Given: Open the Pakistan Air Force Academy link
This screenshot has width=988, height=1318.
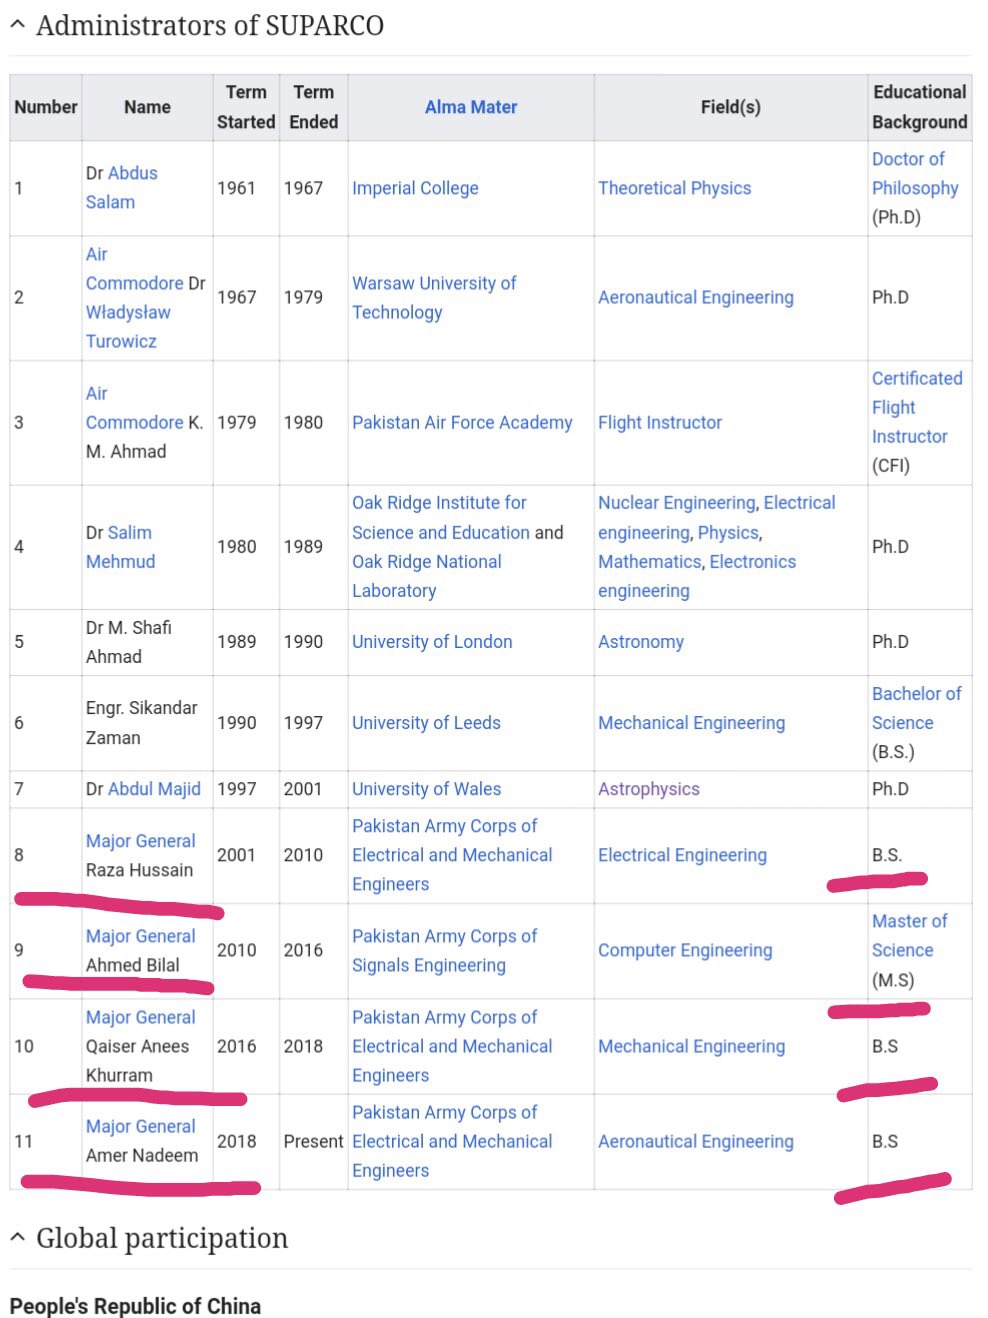Looking at the screenshot, I should [x=462, y=422].
